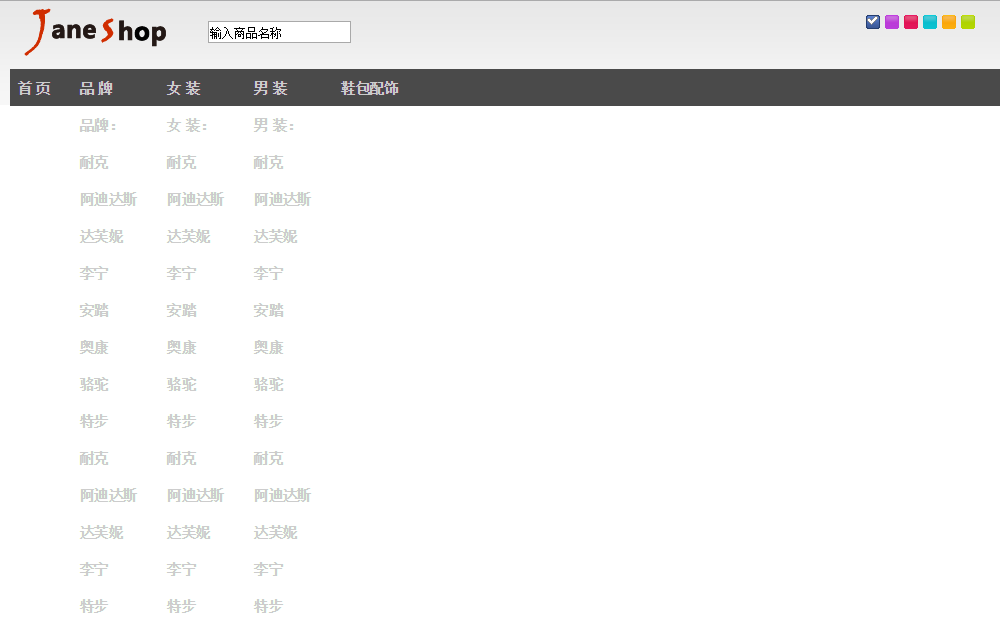The width and height of the screenshot is (1000, 627).
Task: Open 奥康 in the 男装 column
Action: point(268,348)
